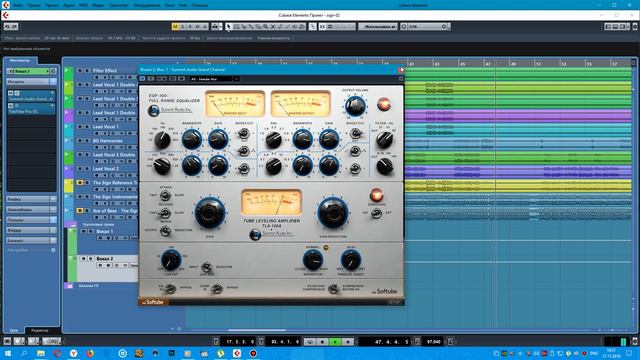Switch to the Редактор tab at bottom
The height and width of the screenshot is (360, 640).
[40, 330]
